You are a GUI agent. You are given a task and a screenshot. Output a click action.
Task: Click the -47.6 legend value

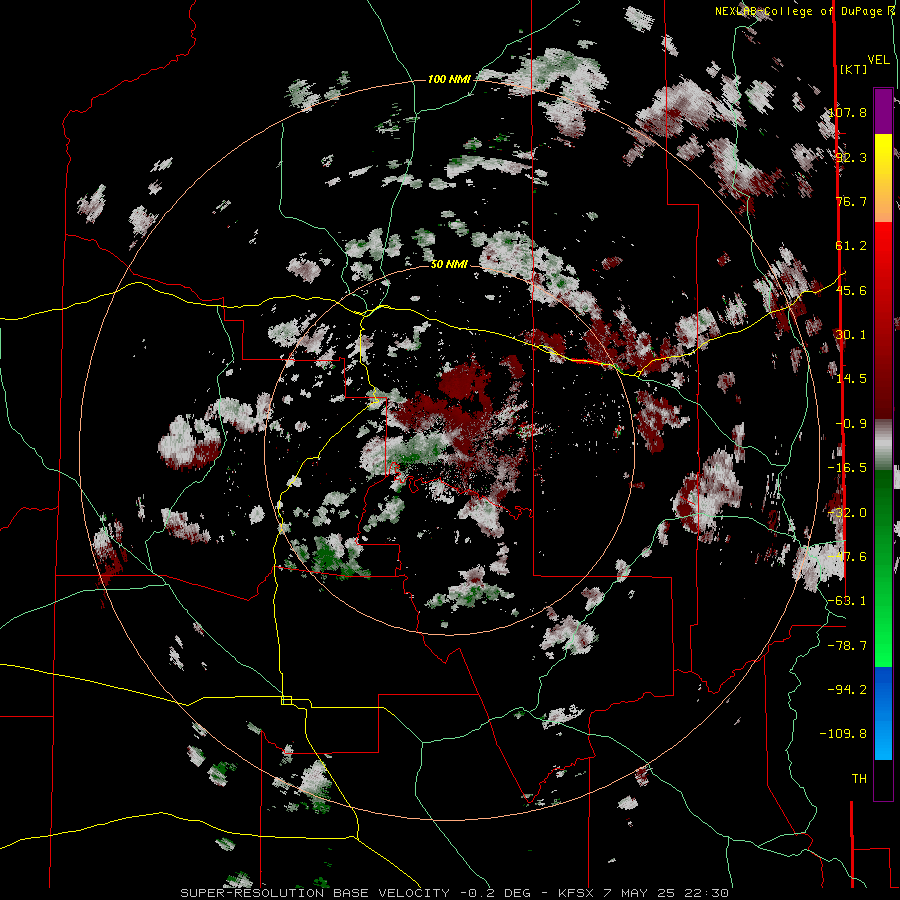tap(847, 557)
